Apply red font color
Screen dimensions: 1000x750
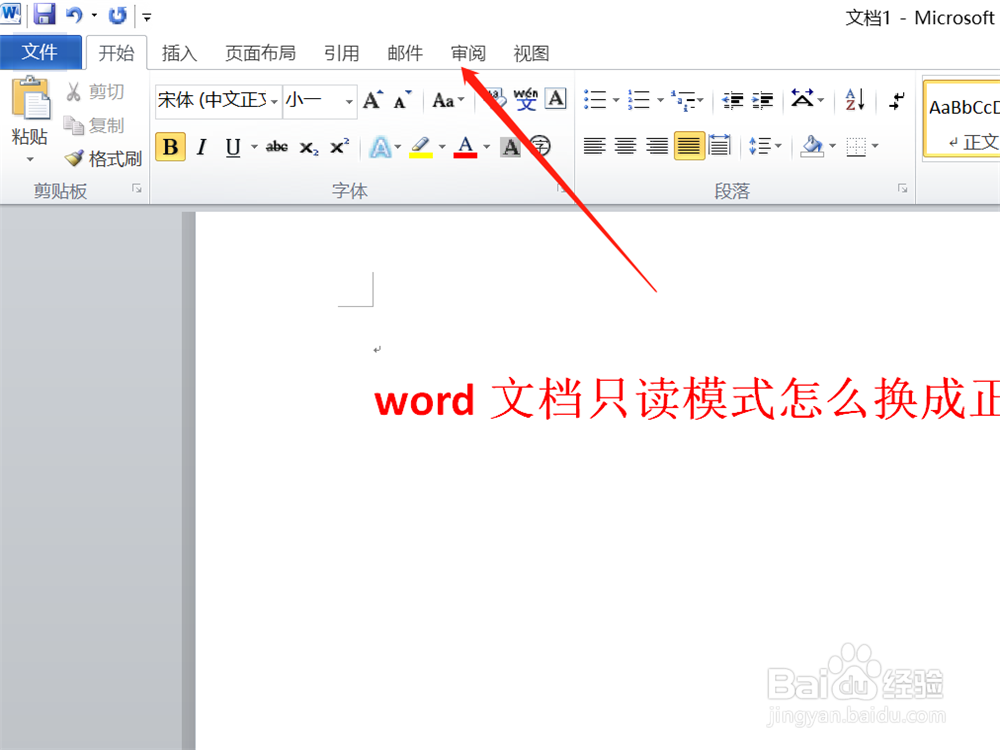click(x=466, y=147)
